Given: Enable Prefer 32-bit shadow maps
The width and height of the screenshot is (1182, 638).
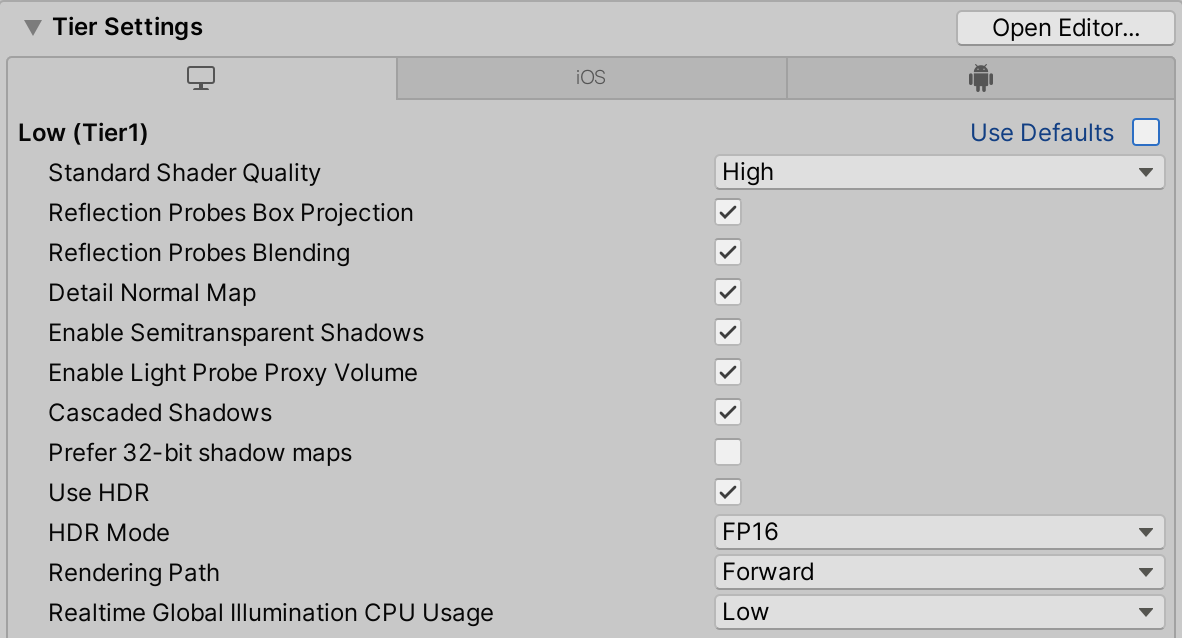Looking at the screenshot, I should (x=728, y=452).
